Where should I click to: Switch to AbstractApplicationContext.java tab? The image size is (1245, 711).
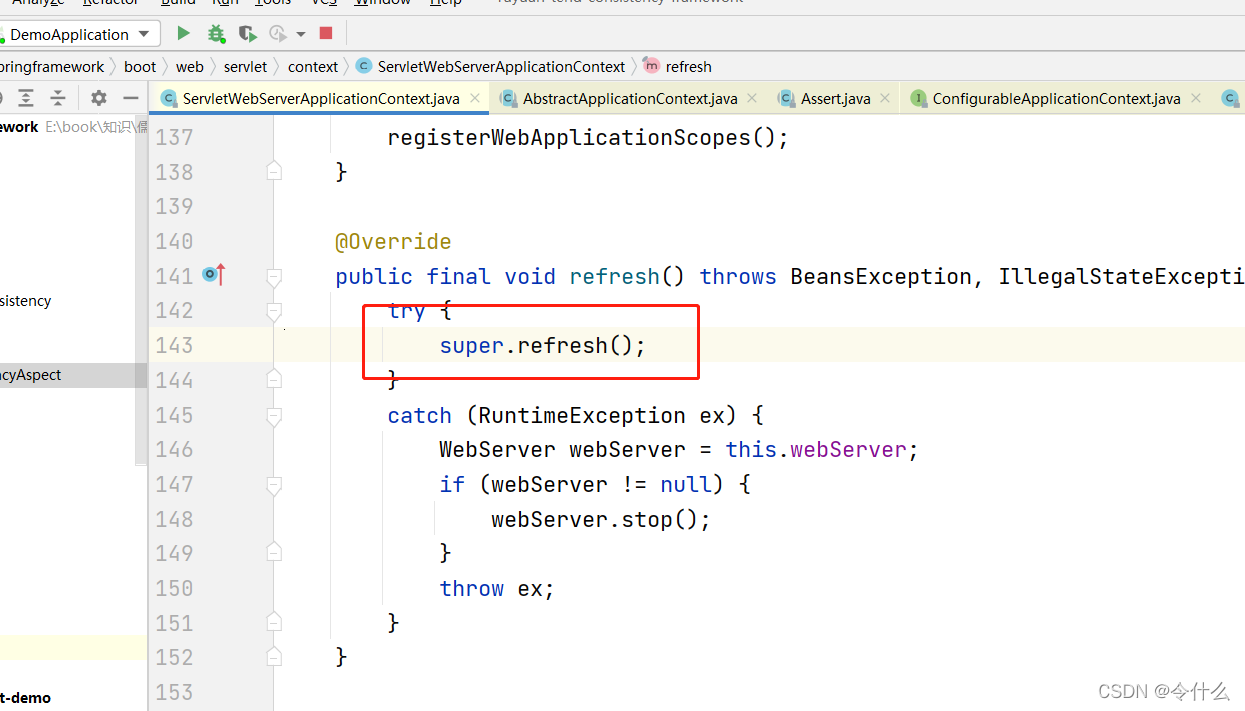(x=630, y=98)
